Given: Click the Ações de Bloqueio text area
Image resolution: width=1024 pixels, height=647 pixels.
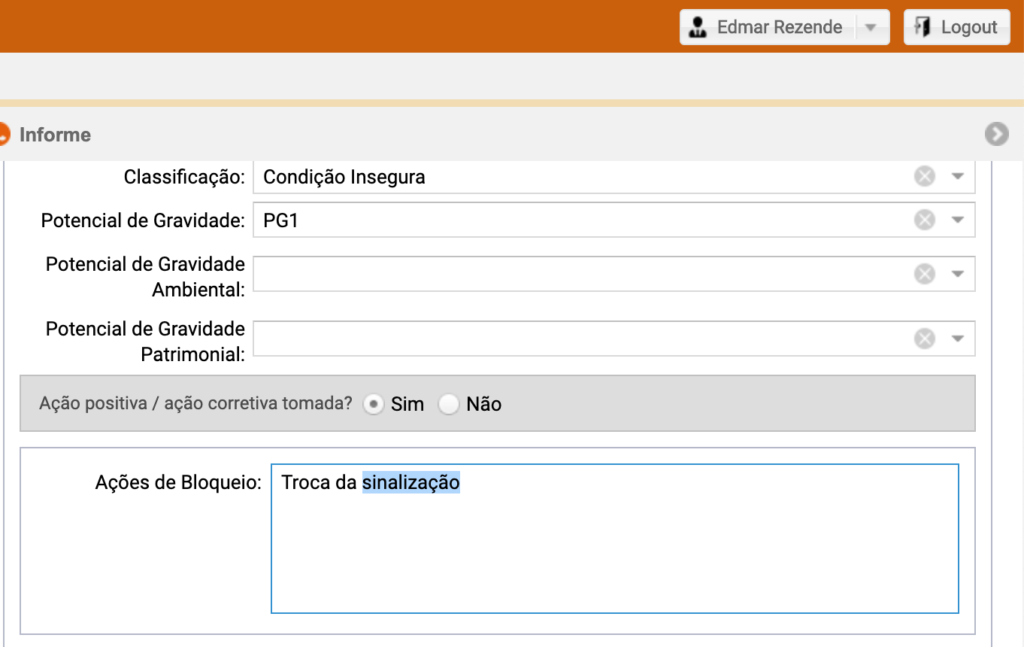Looking at the screenshot, I should [615, 539].
